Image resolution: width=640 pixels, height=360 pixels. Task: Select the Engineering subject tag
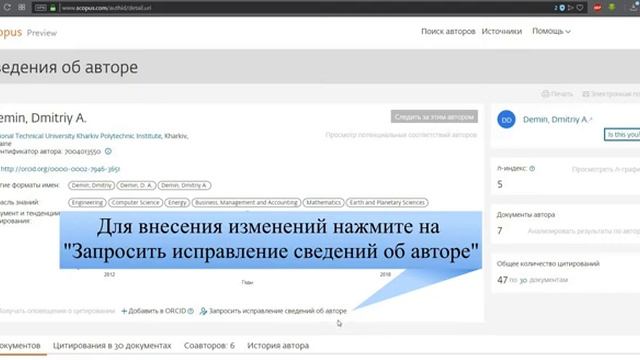(87, 202)
